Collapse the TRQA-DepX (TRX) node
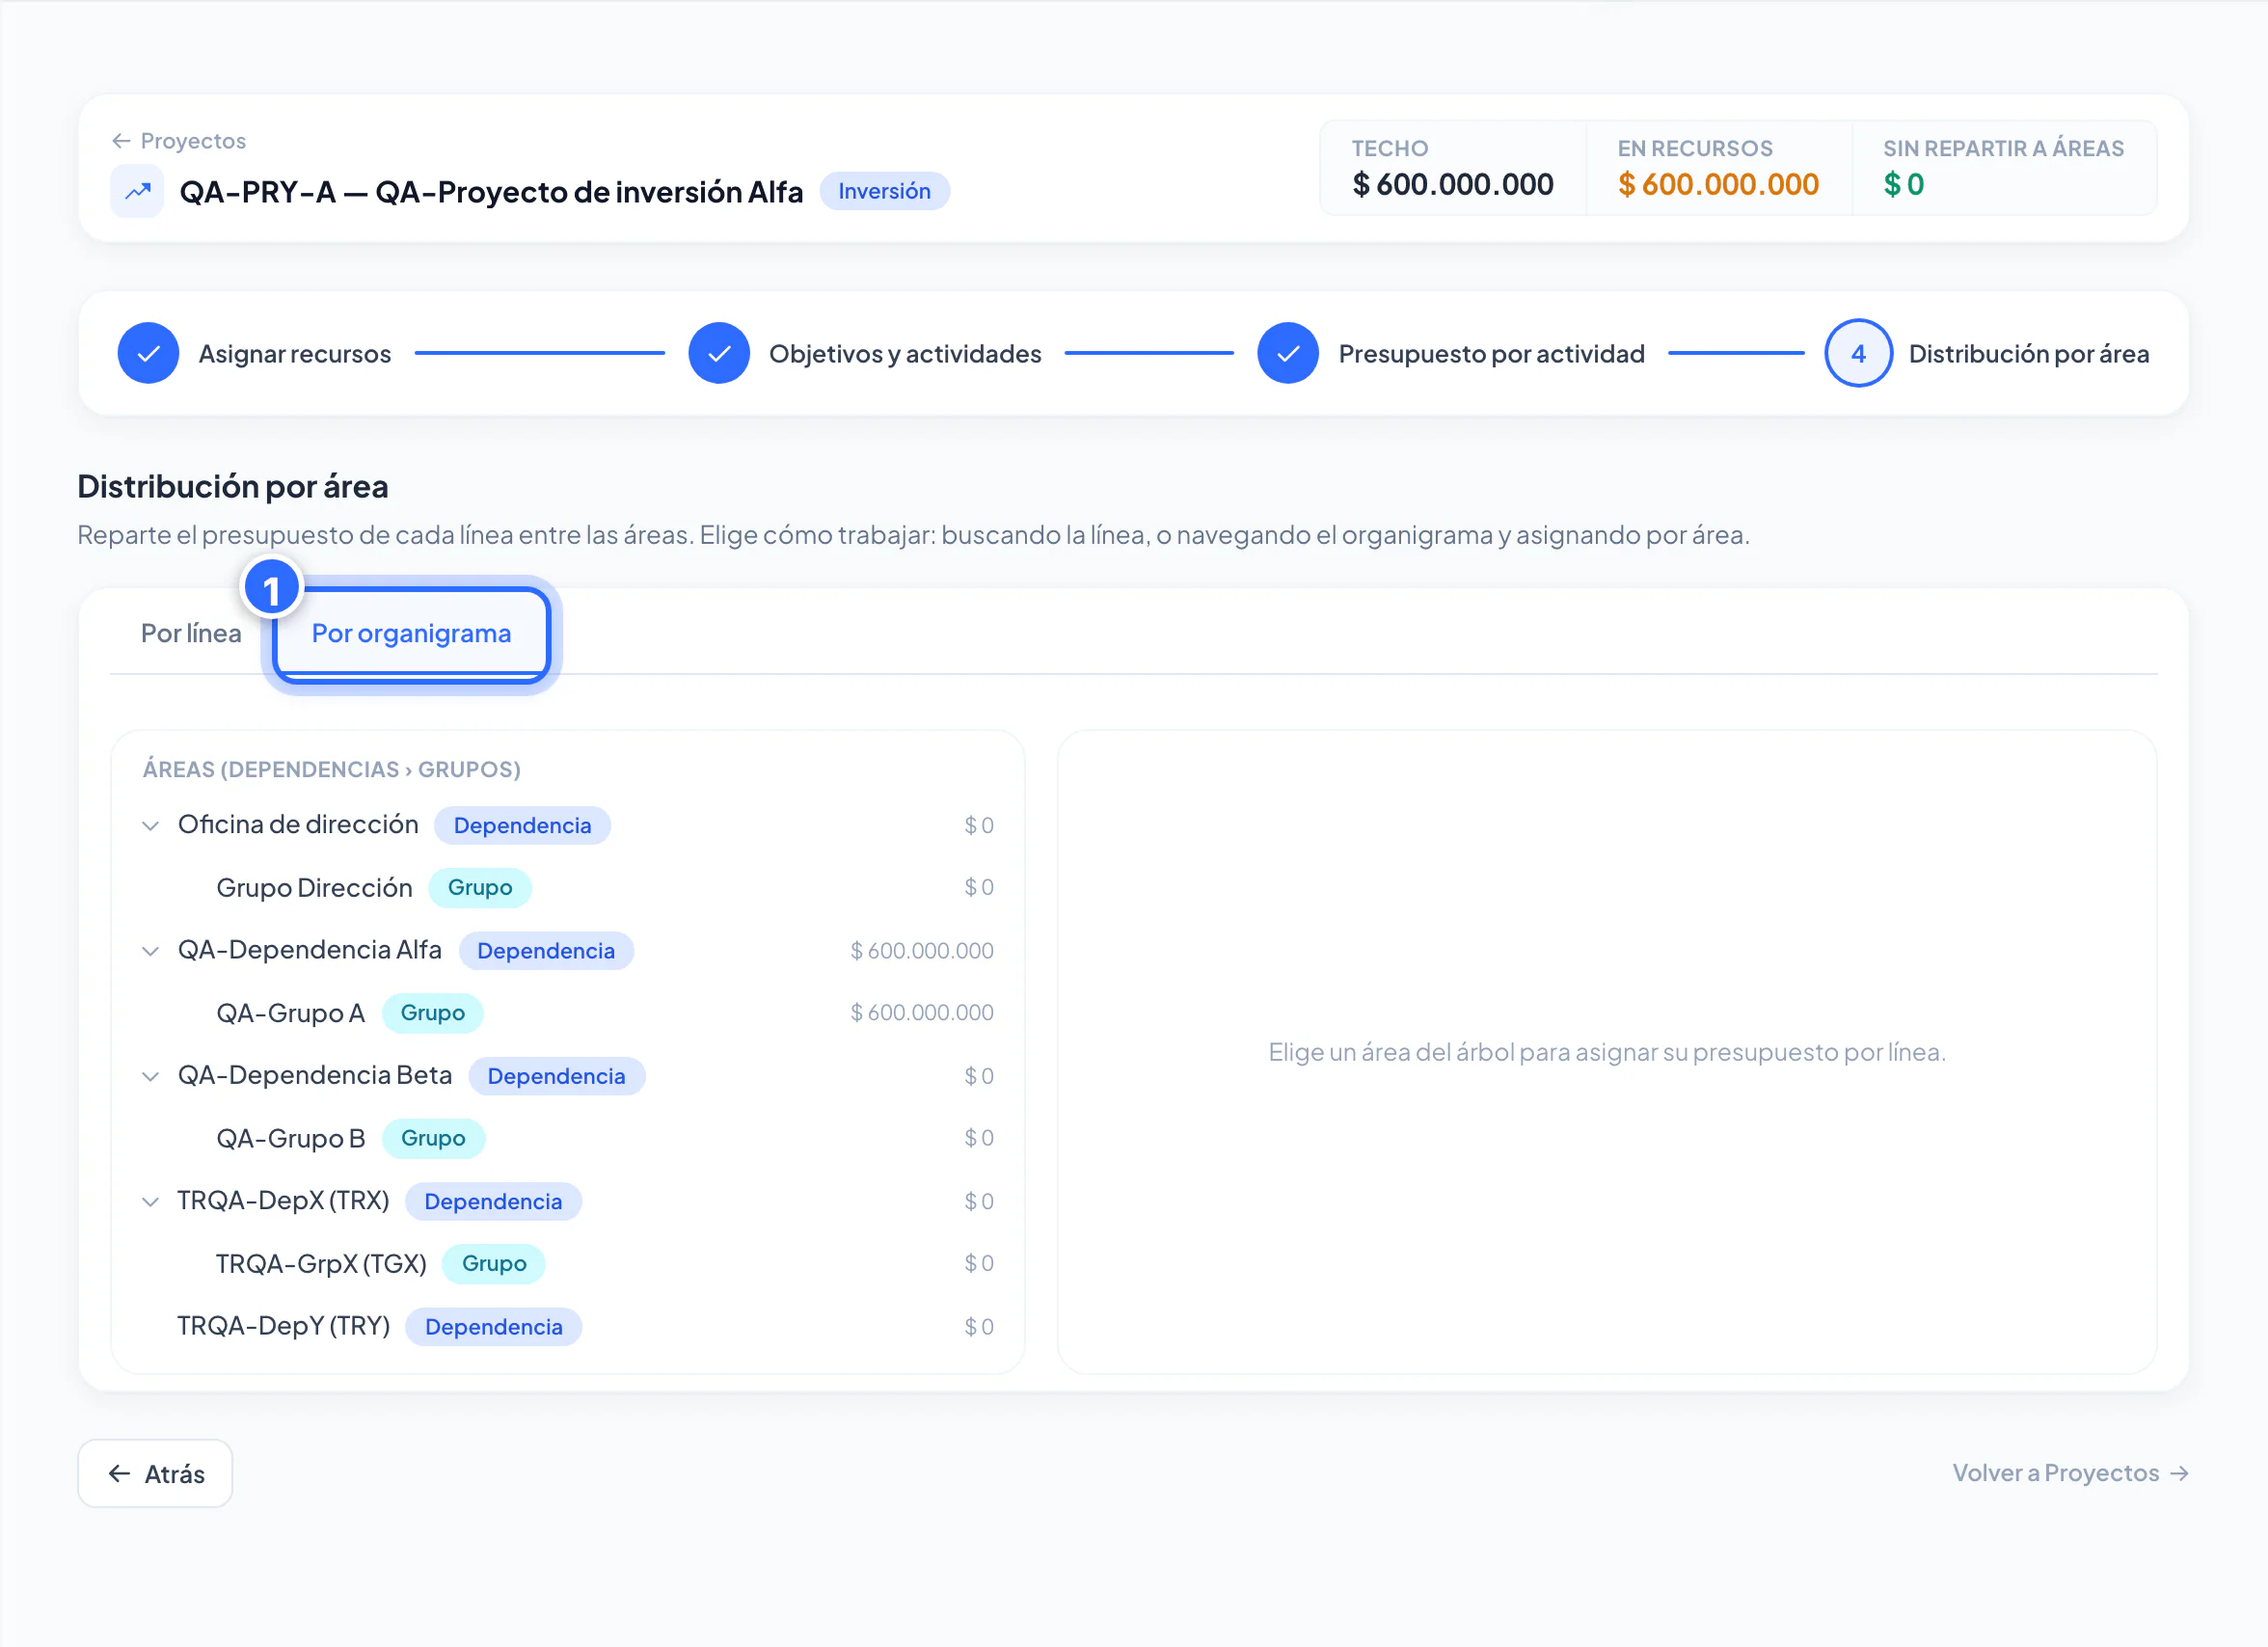 [x=150, y=1201]
